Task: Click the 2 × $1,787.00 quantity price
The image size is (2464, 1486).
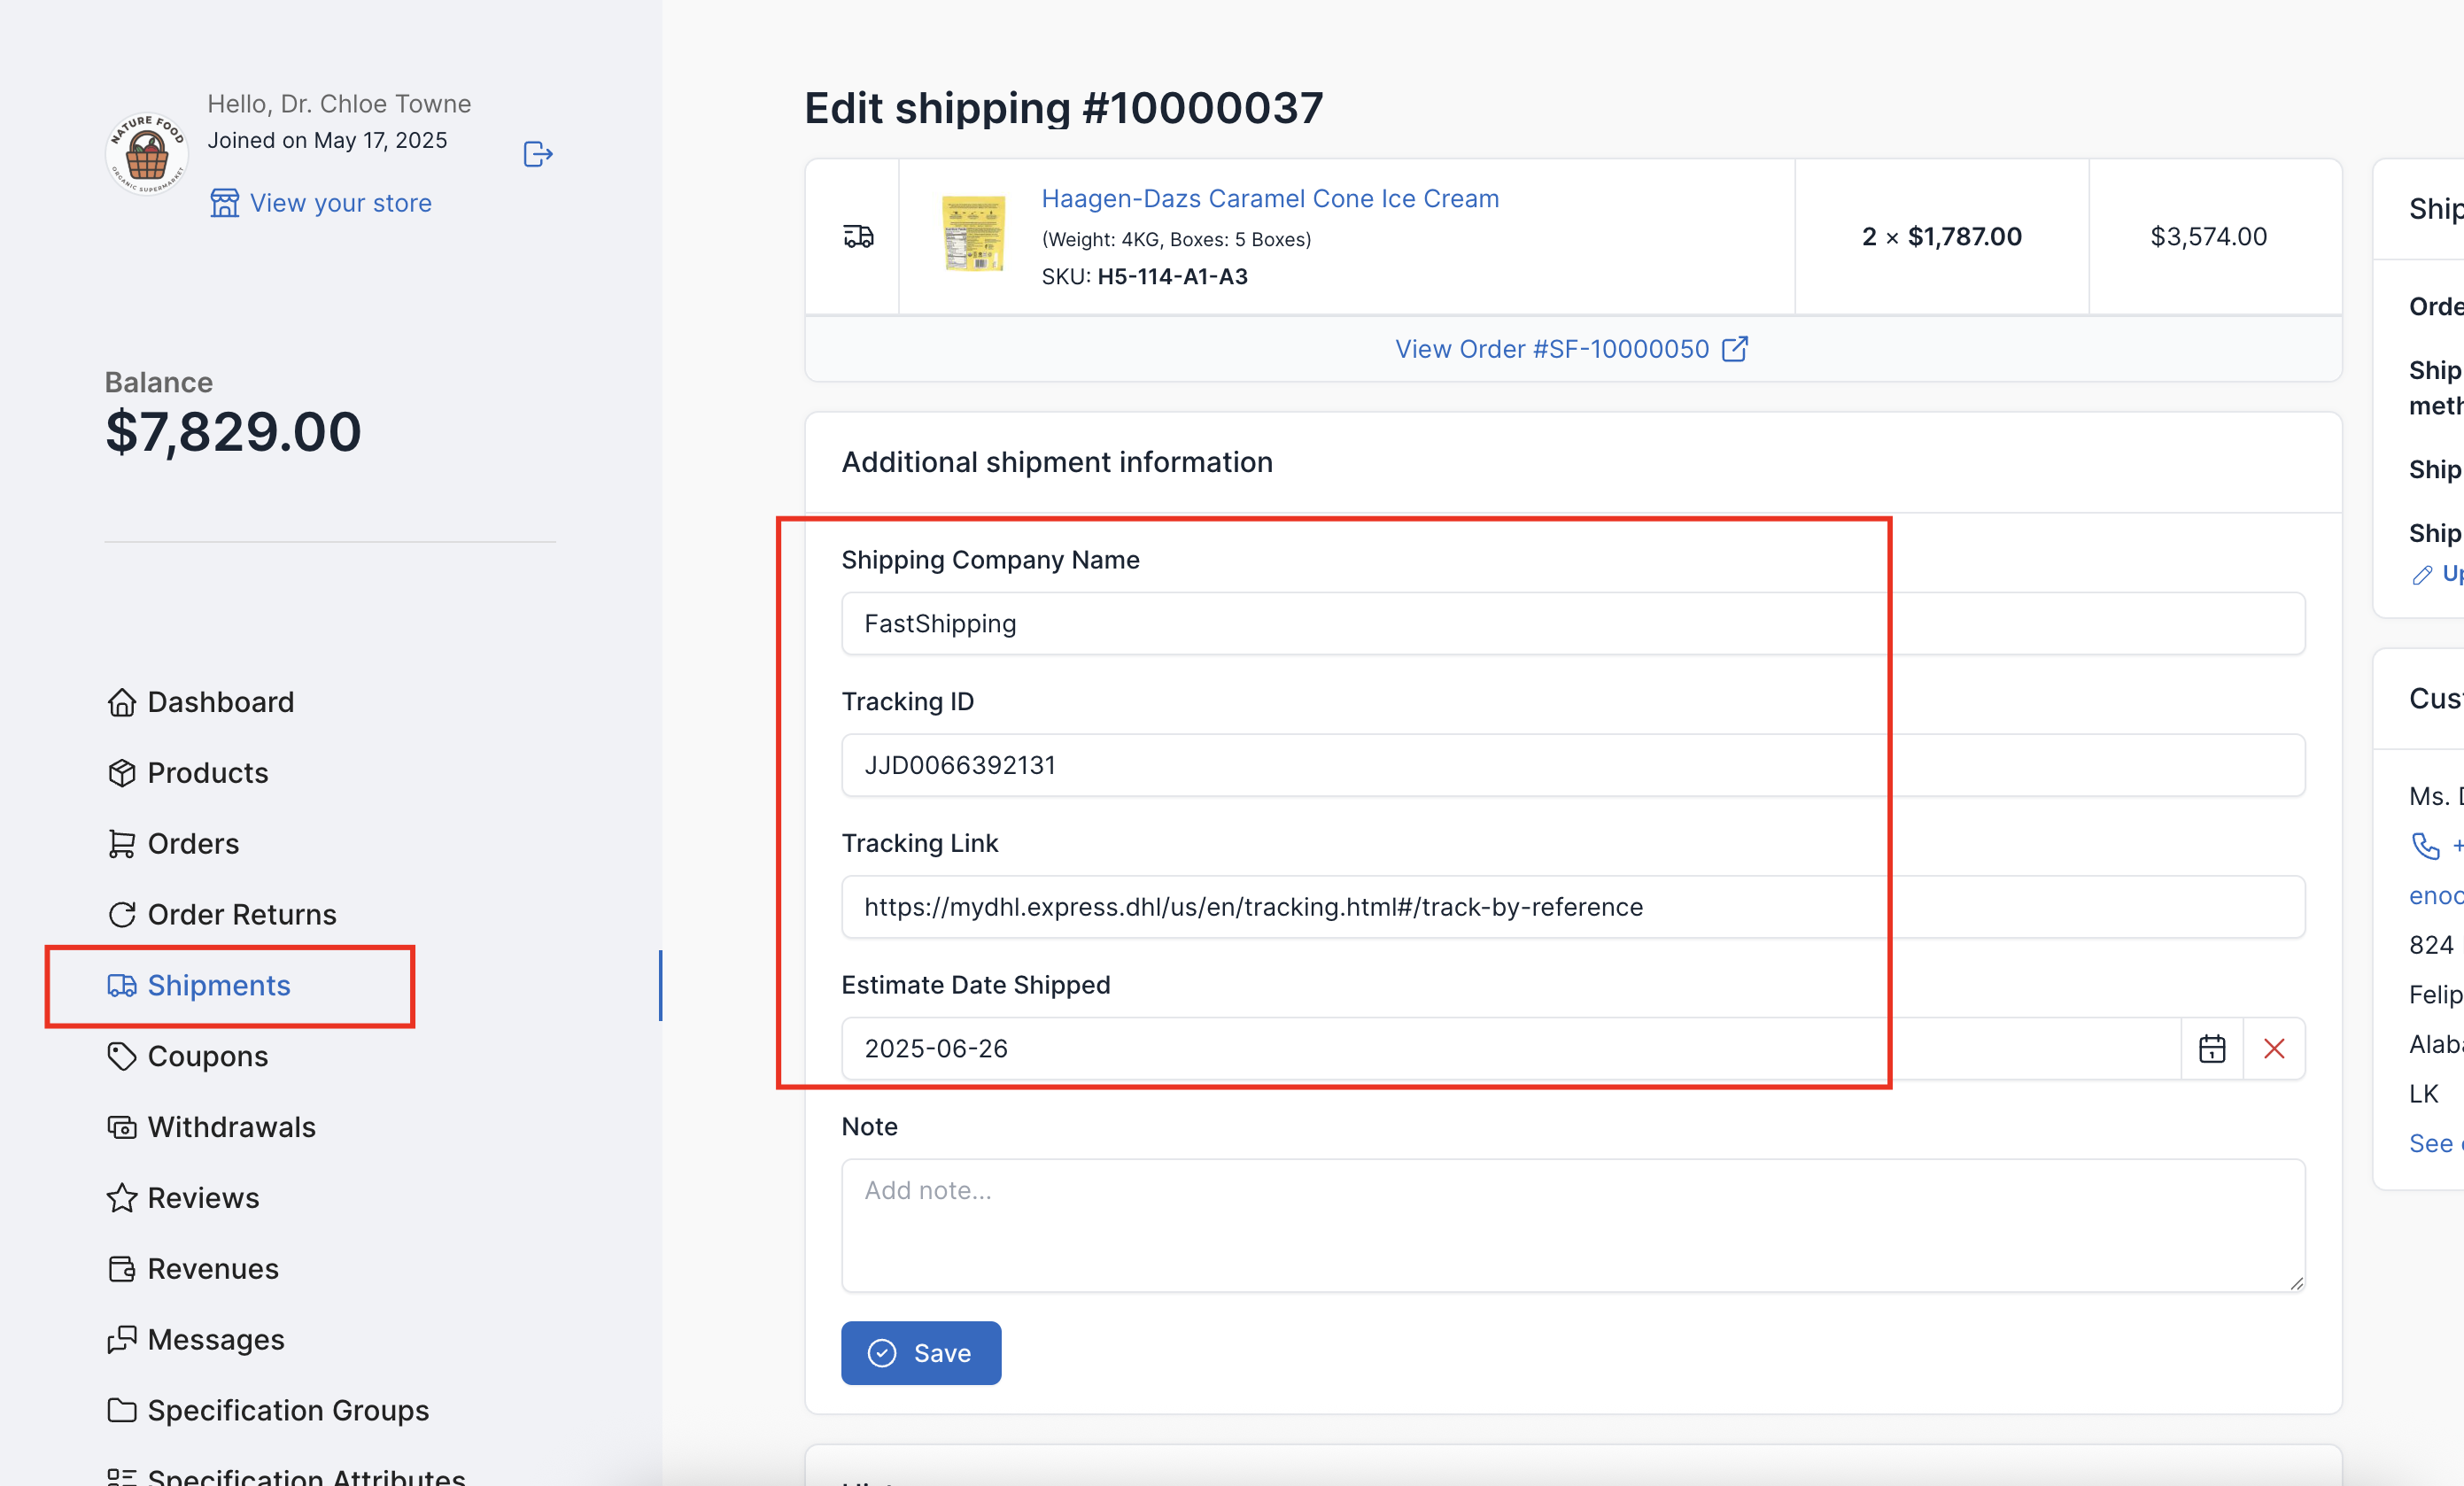Action: point(1941,236)
